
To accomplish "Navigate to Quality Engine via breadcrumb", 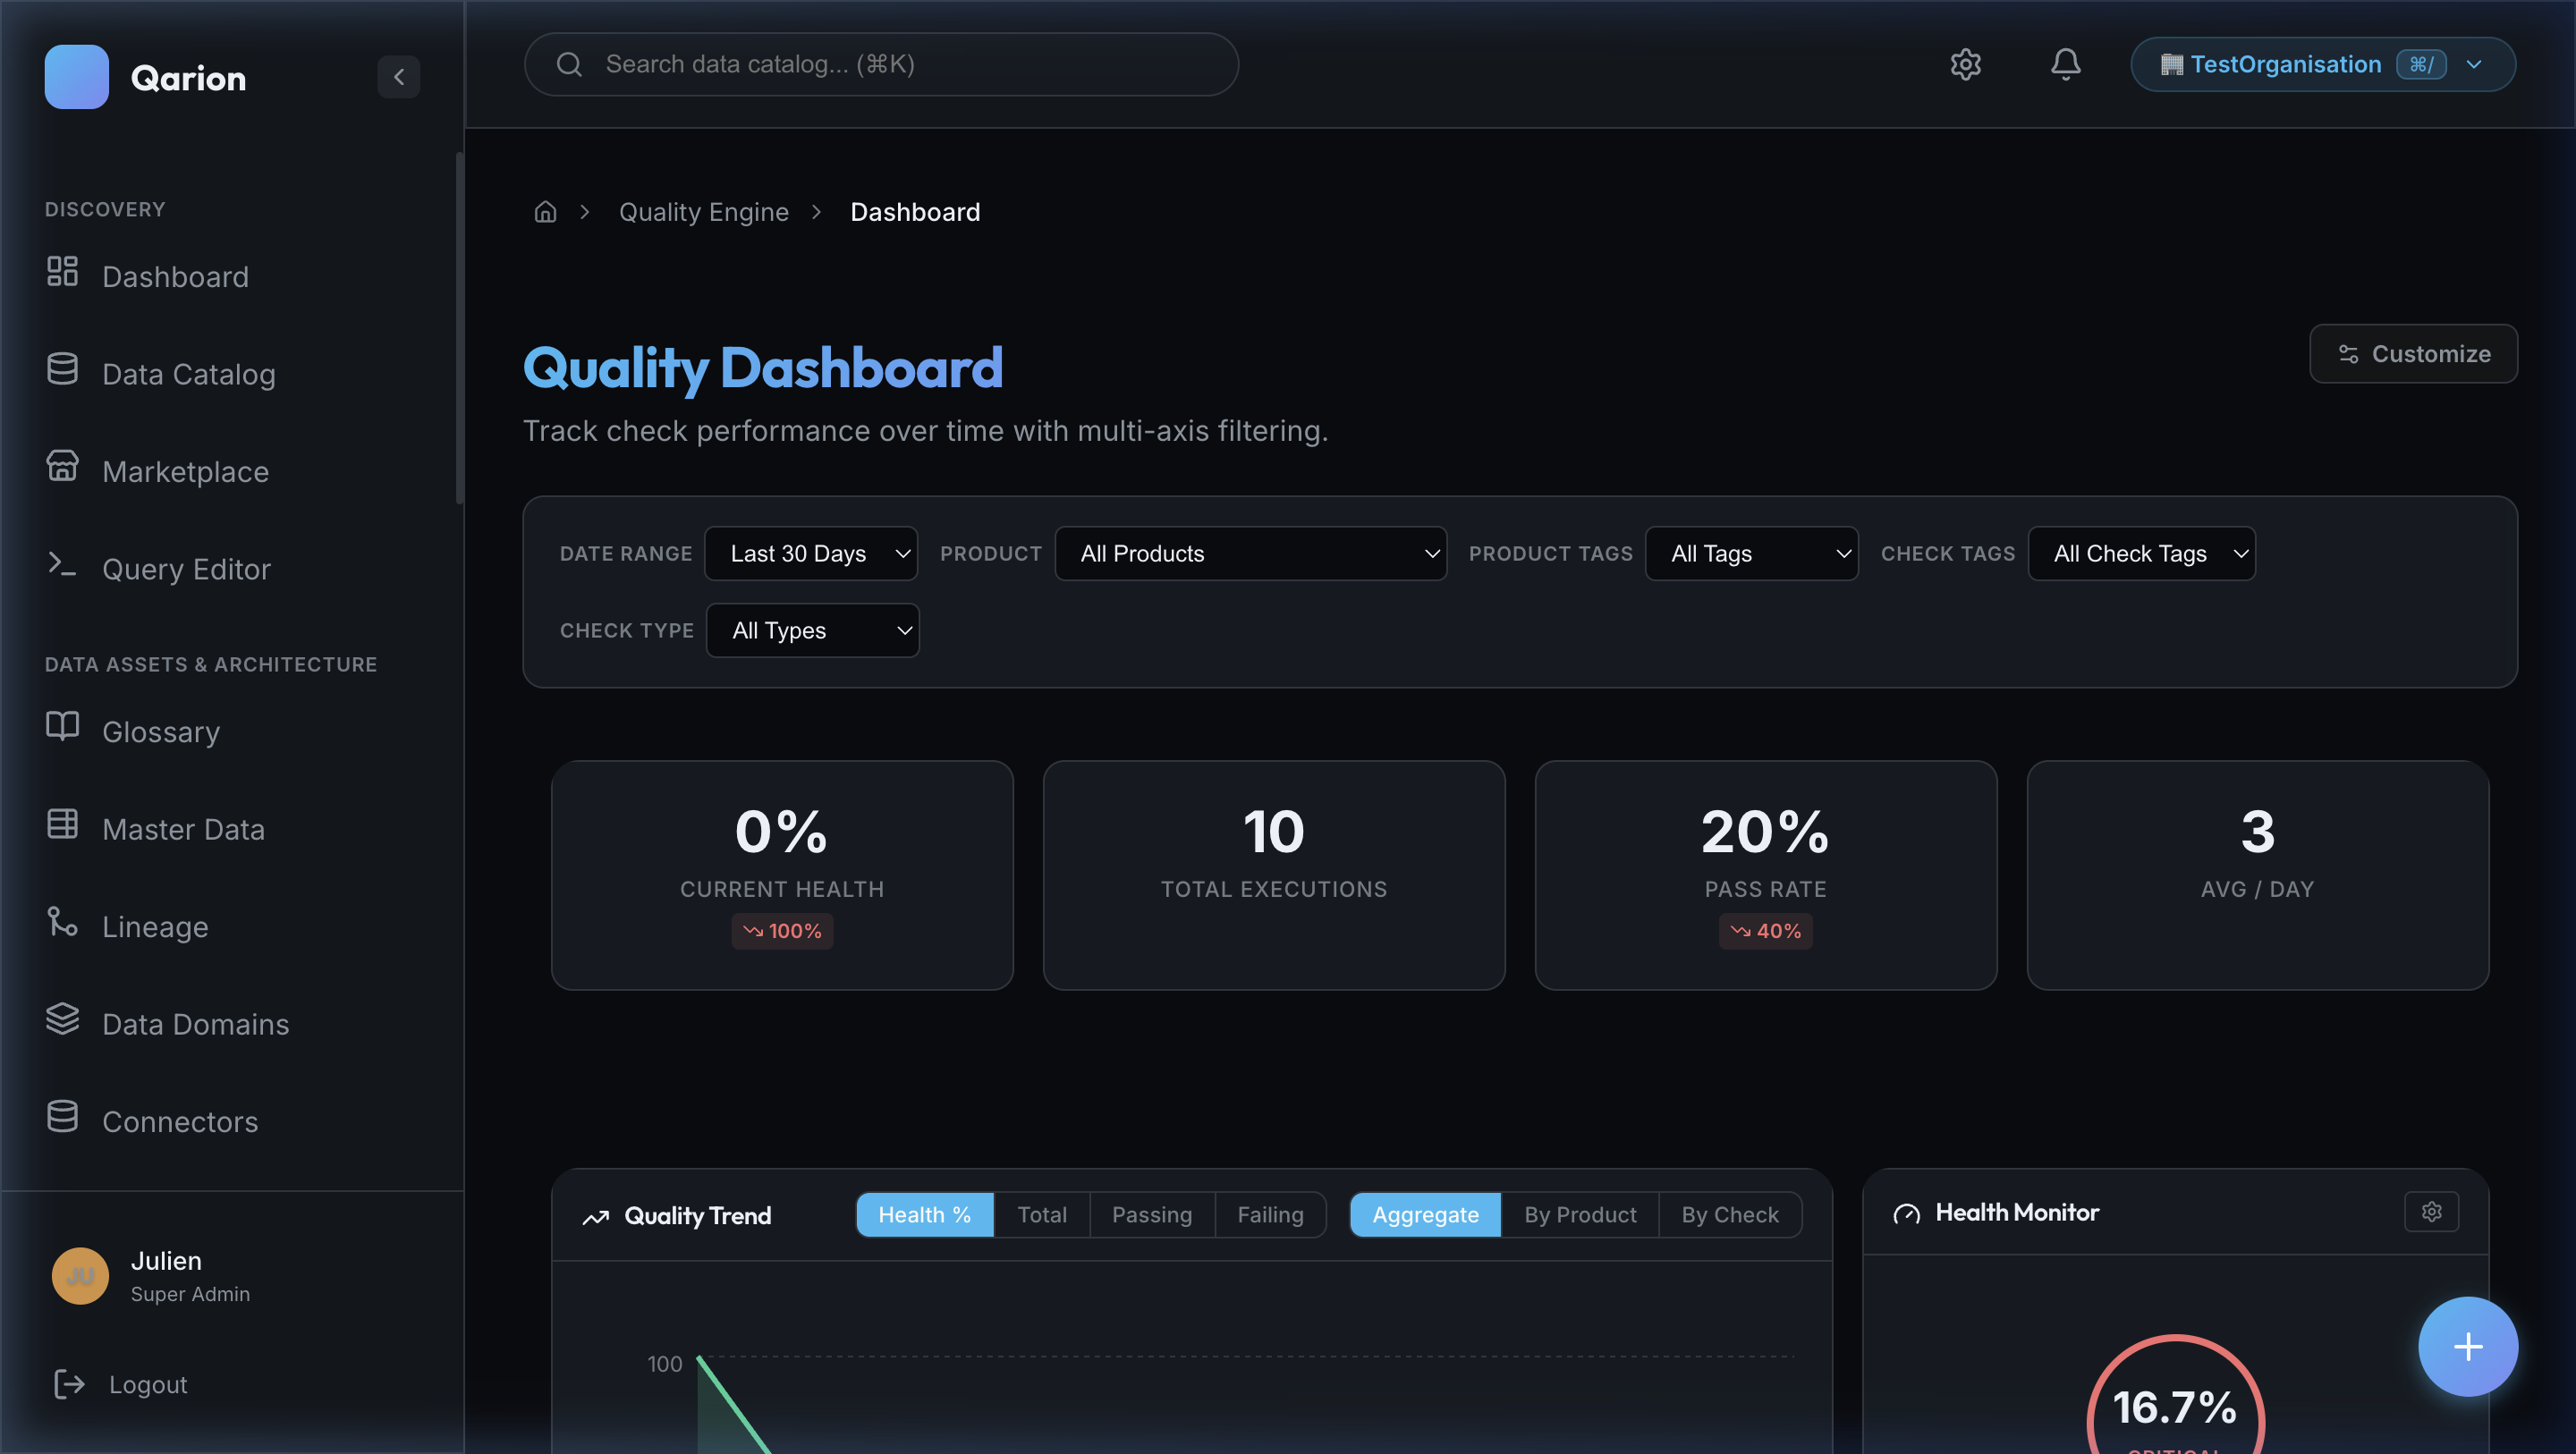I will click(x=704, y=211).
